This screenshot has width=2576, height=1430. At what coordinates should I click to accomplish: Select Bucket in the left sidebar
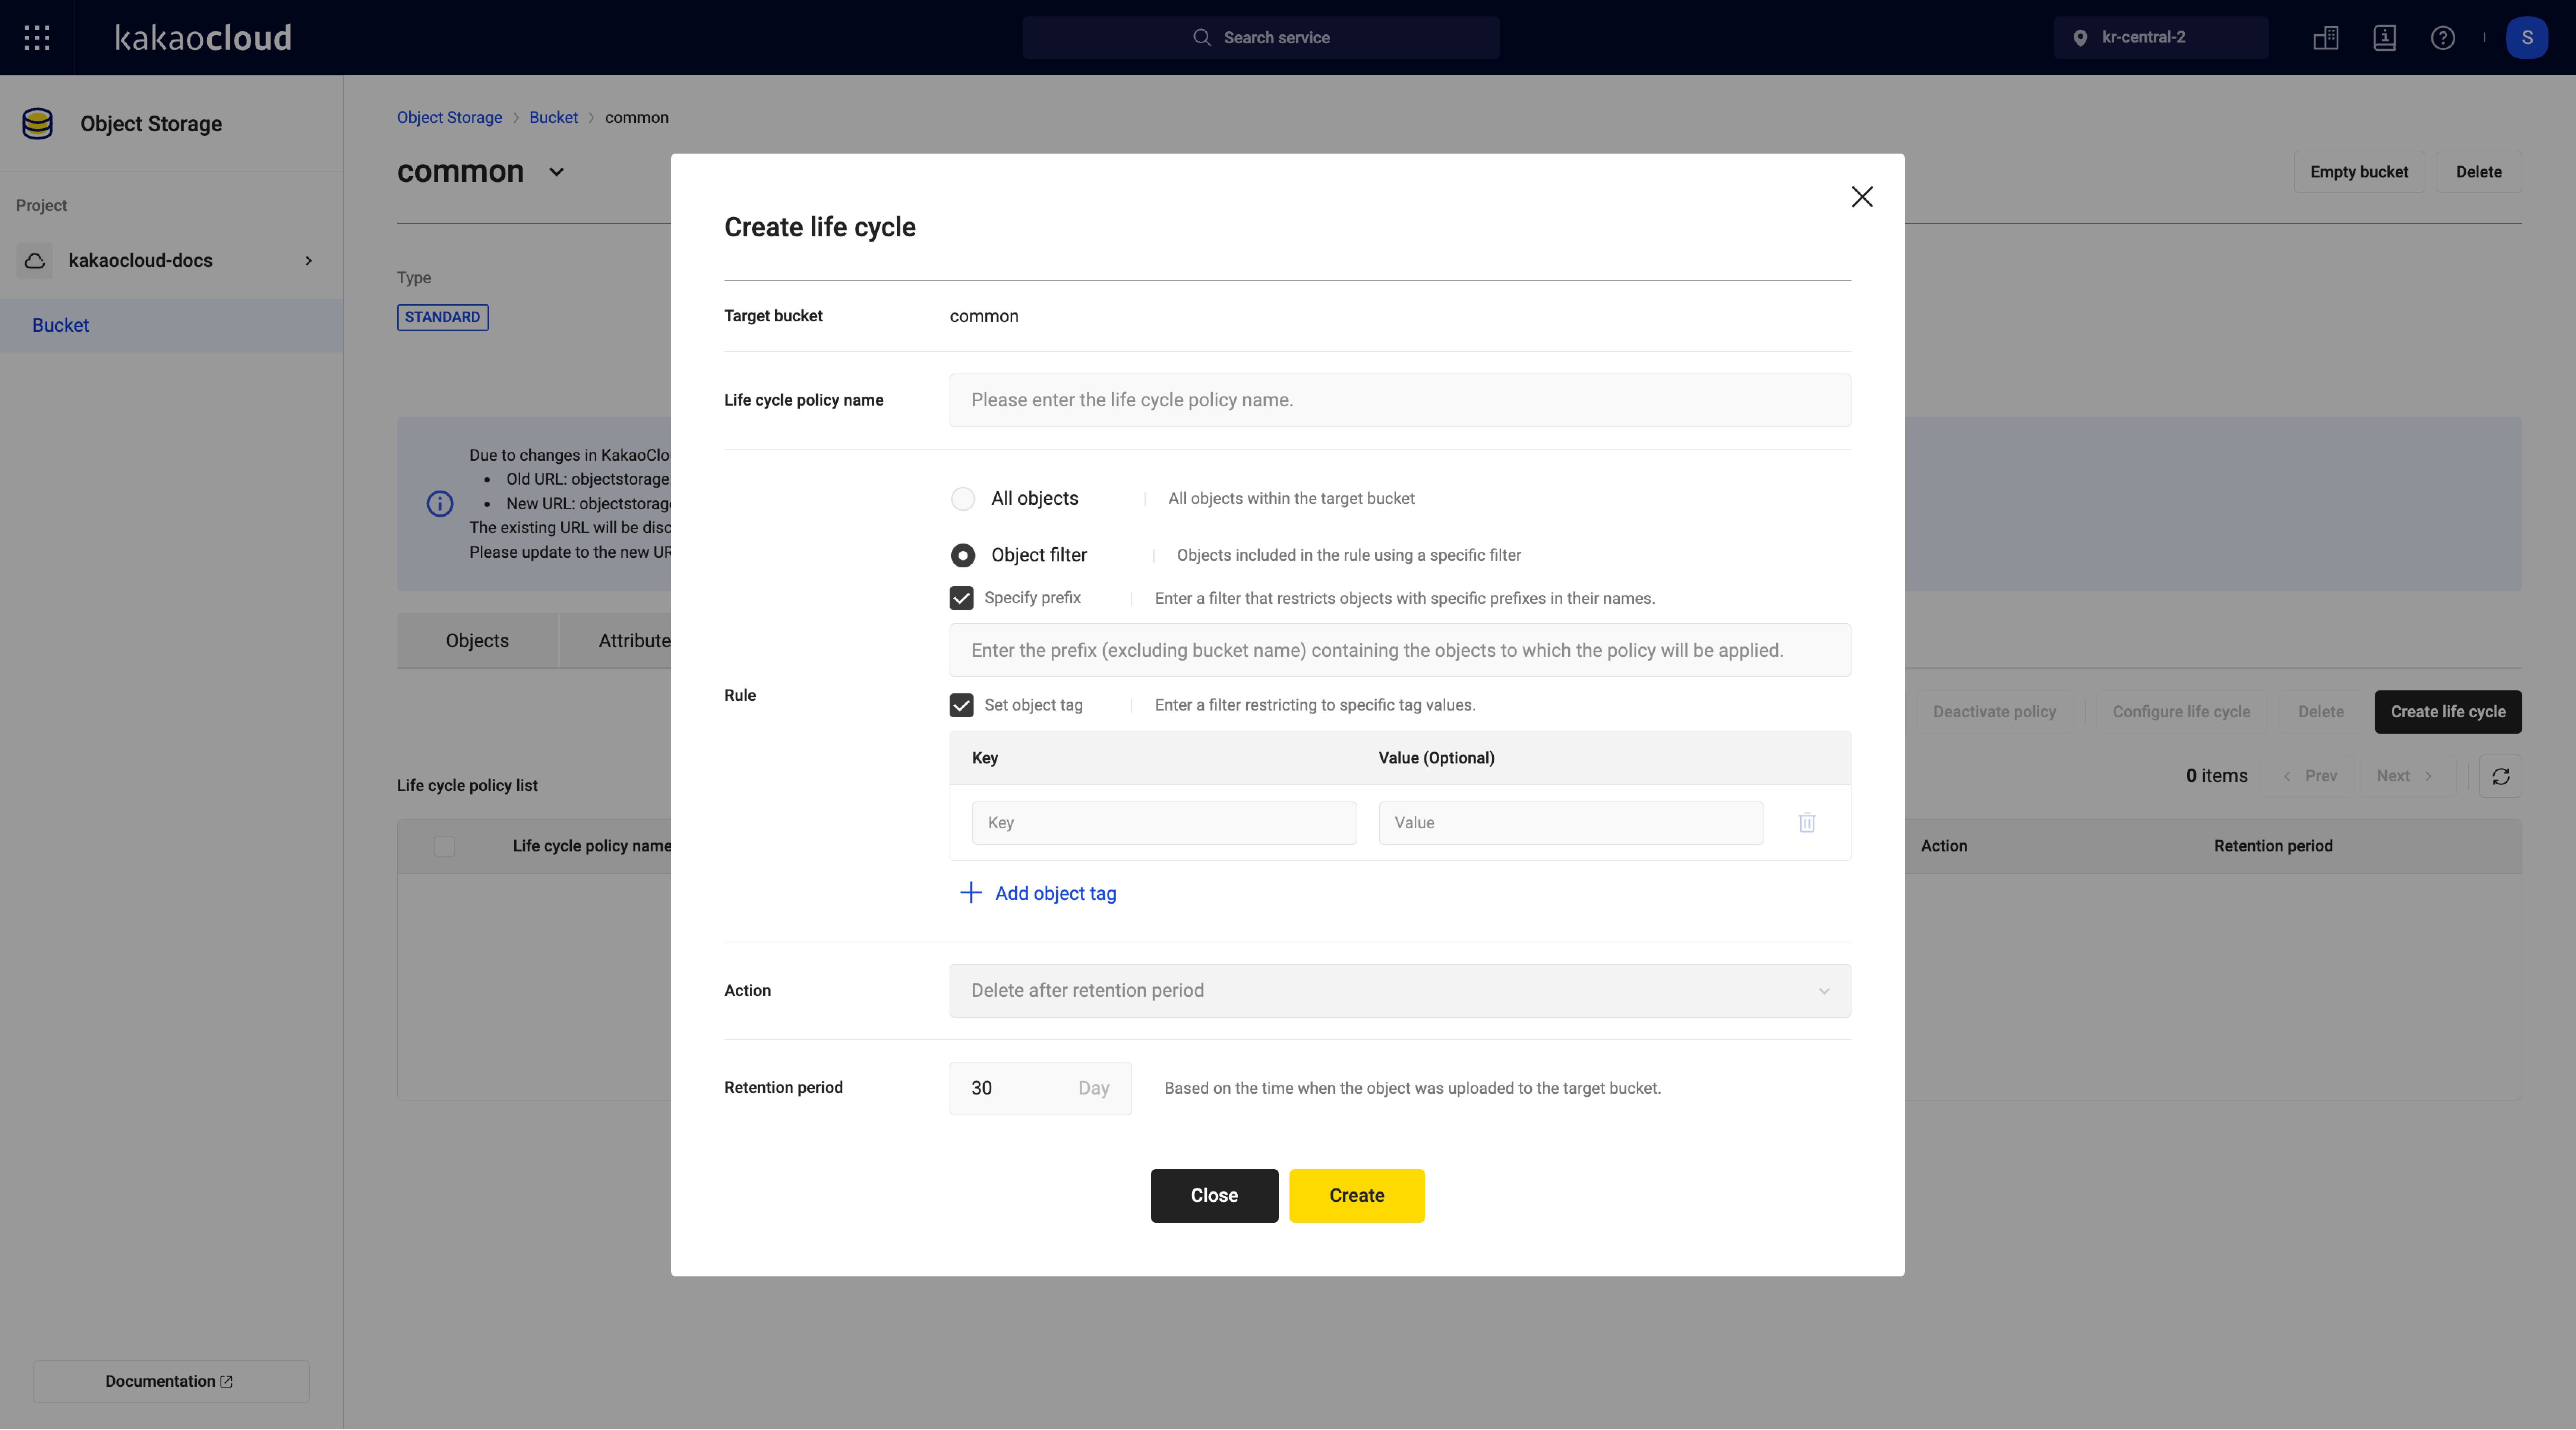tap(60, 325)
